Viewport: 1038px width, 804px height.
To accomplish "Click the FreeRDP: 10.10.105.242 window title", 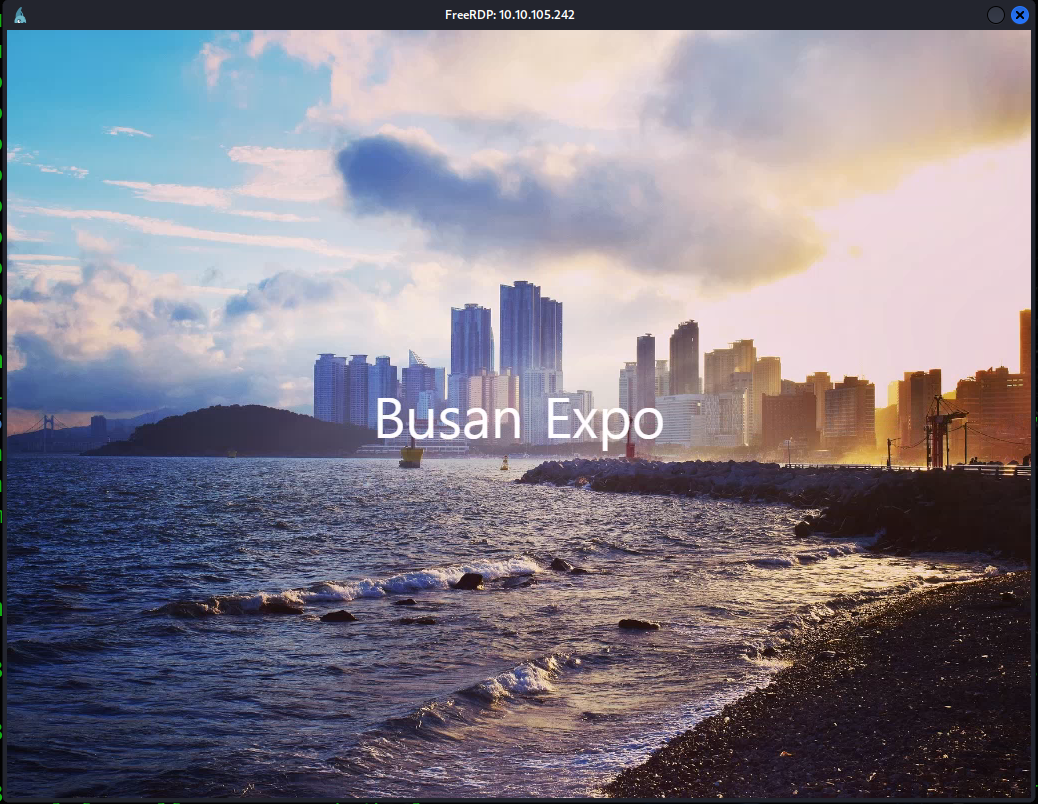I will pos(510,15).
